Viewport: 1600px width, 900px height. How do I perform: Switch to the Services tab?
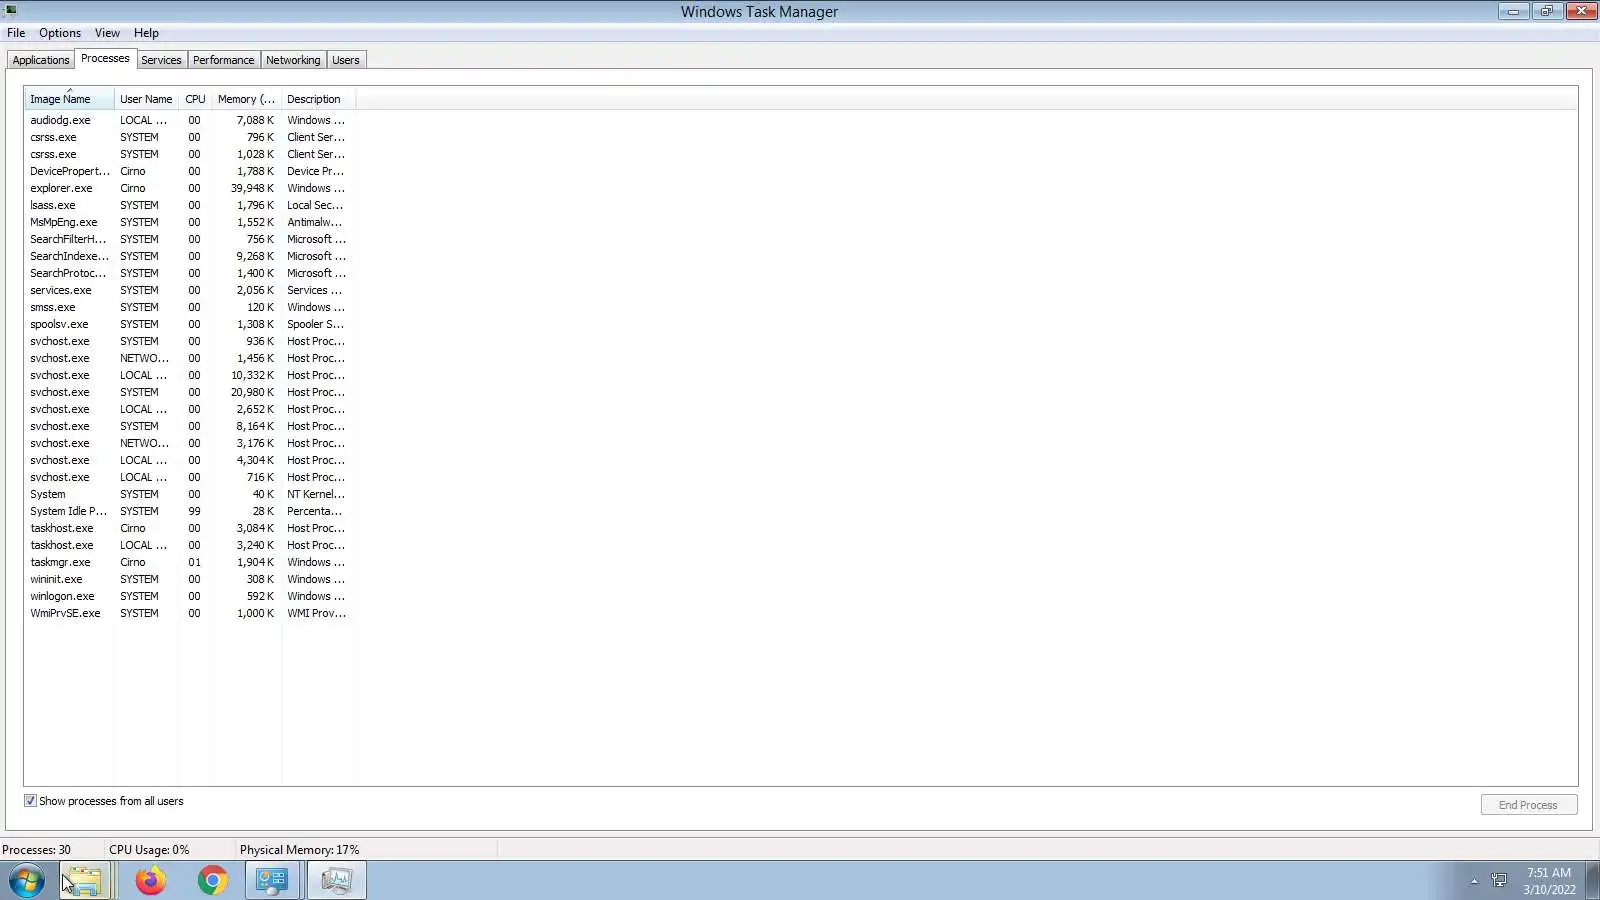pyautogui.click(x=161, y=60)
